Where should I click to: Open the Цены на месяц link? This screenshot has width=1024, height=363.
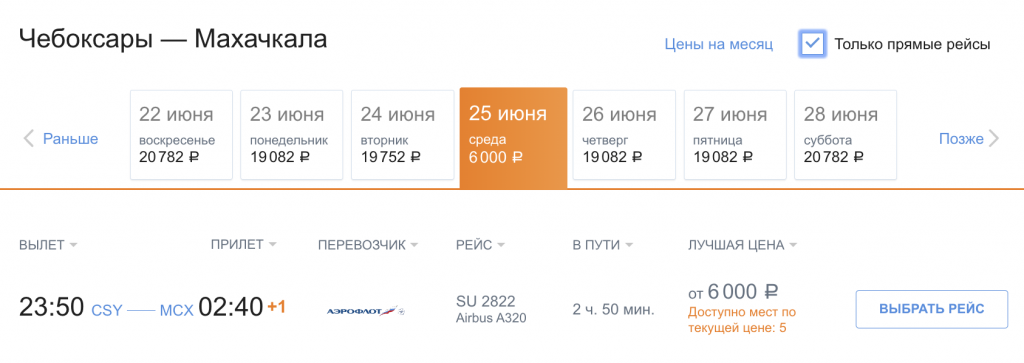(719, 44)
